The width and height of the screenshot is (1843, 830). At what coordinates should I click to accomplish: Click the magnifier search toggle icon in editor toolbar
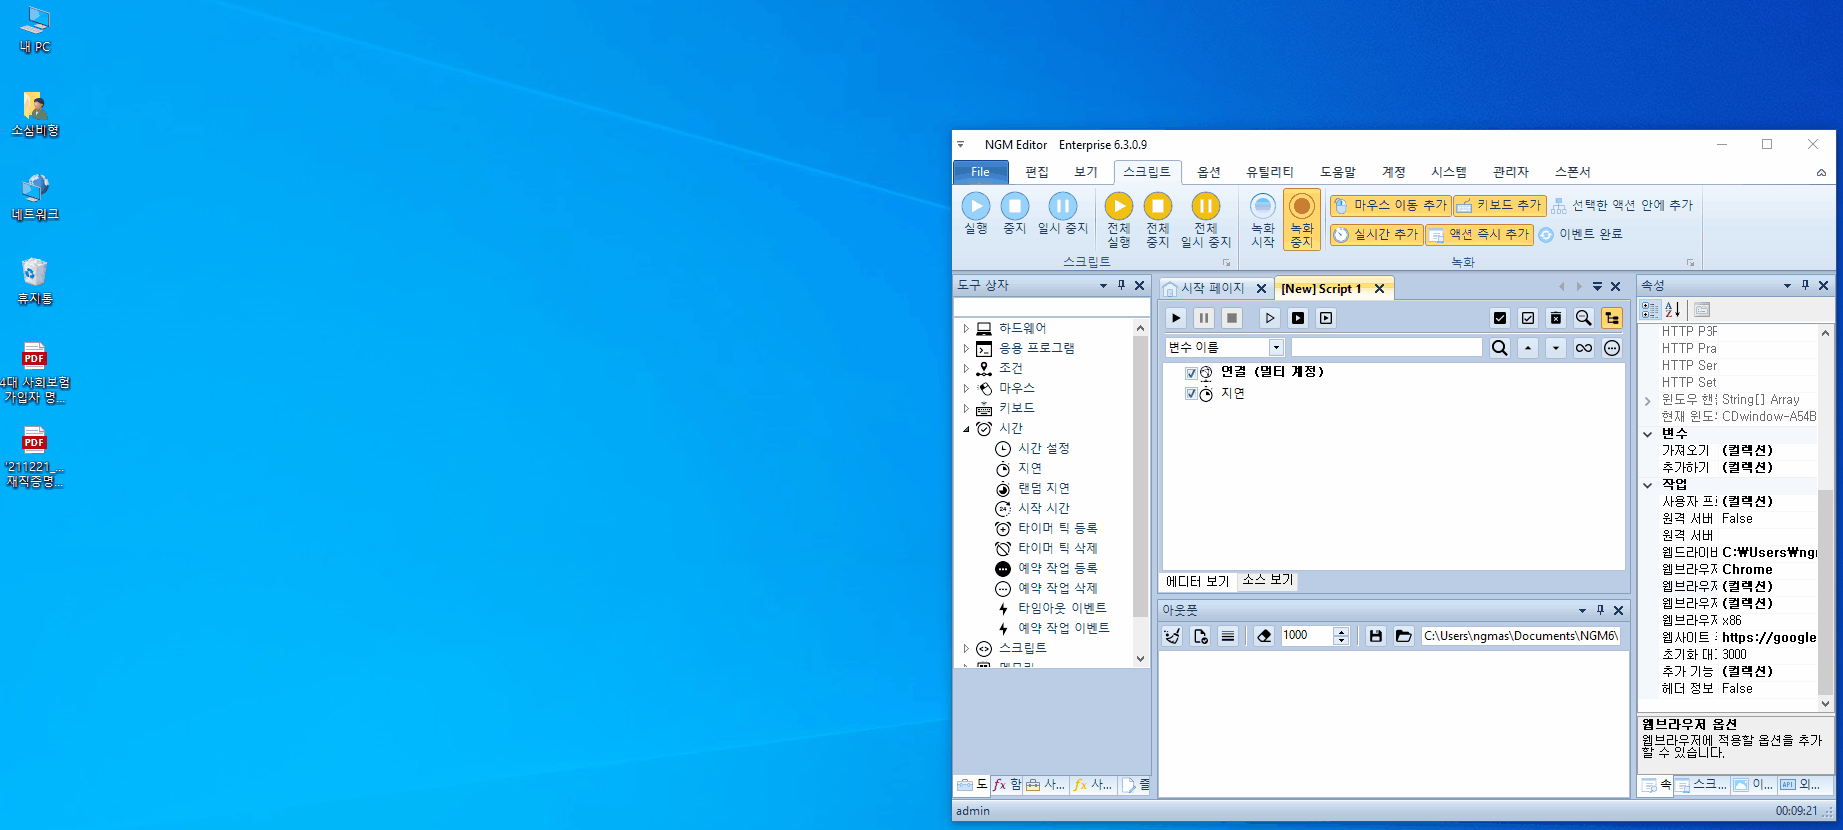pyautogui.click(x=1584, y=318)
